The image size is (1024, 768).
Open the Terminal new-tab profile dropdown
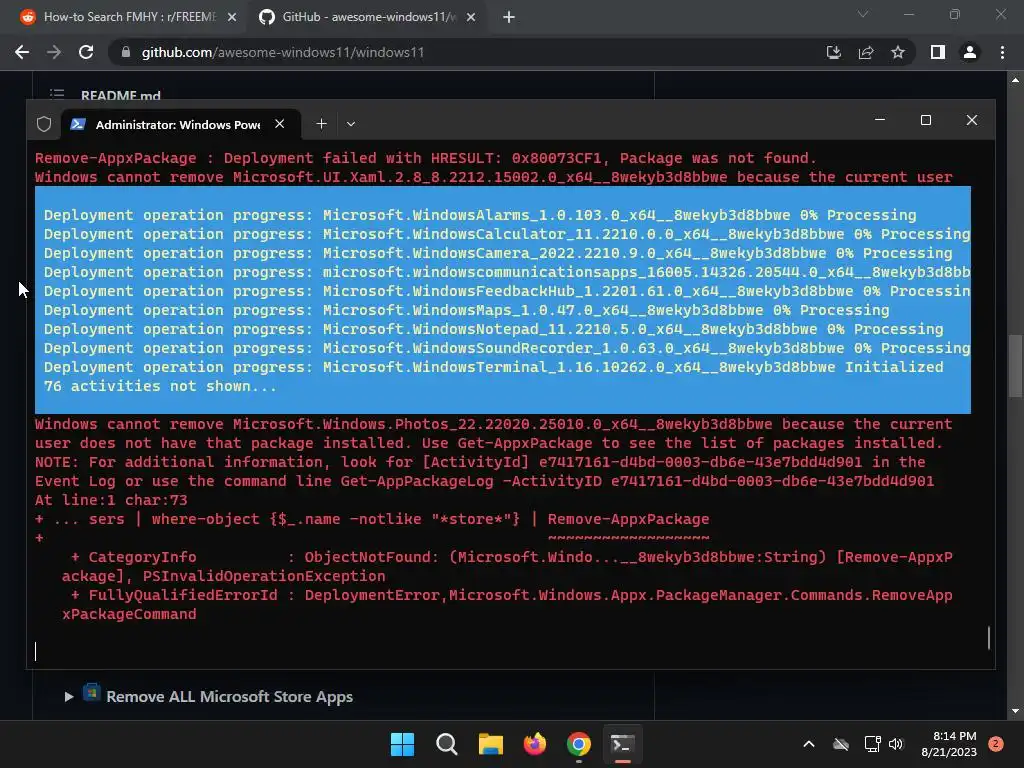[351, 123]
